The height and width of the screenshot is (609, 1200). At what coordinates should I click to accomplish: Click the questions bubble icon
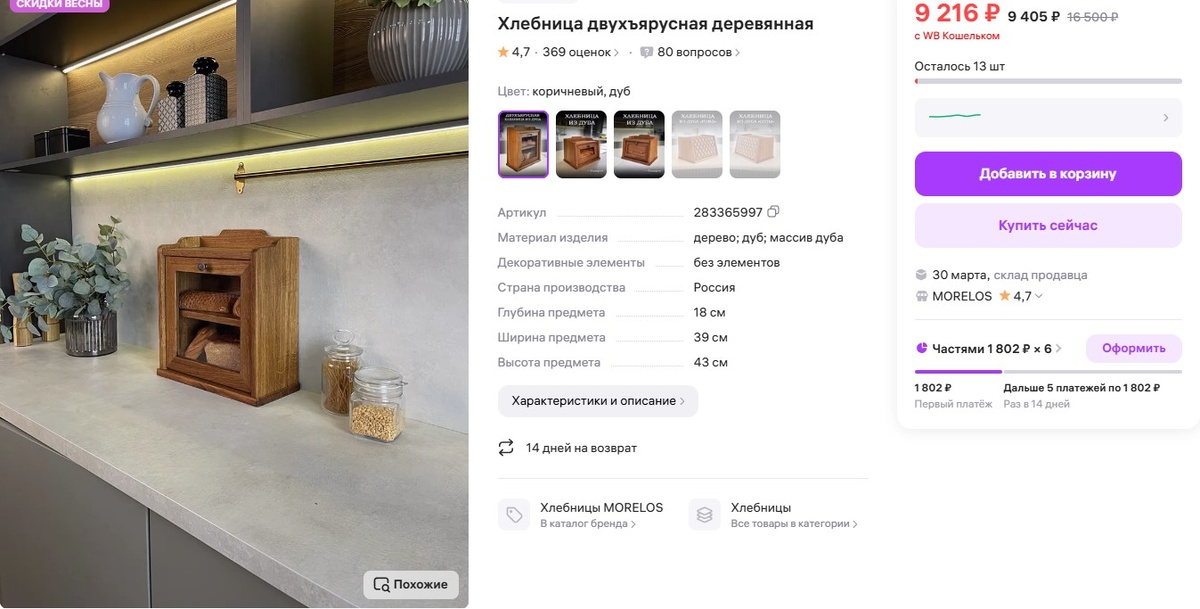[x=647, y=52]
